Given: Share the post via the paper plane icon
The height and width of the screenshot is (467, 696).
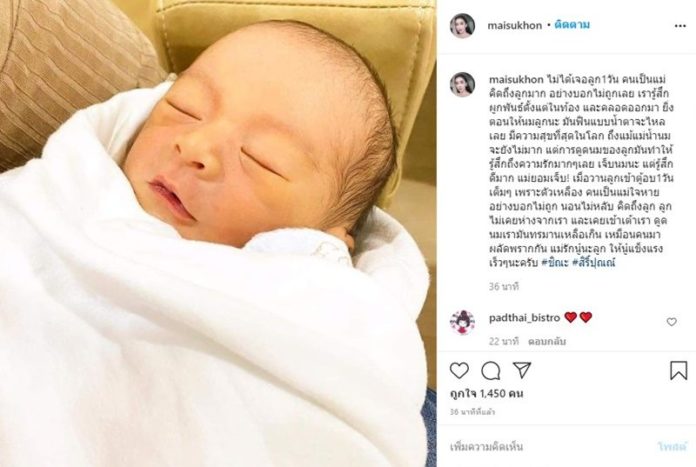Looking at the screenshot, I should 522,370.
